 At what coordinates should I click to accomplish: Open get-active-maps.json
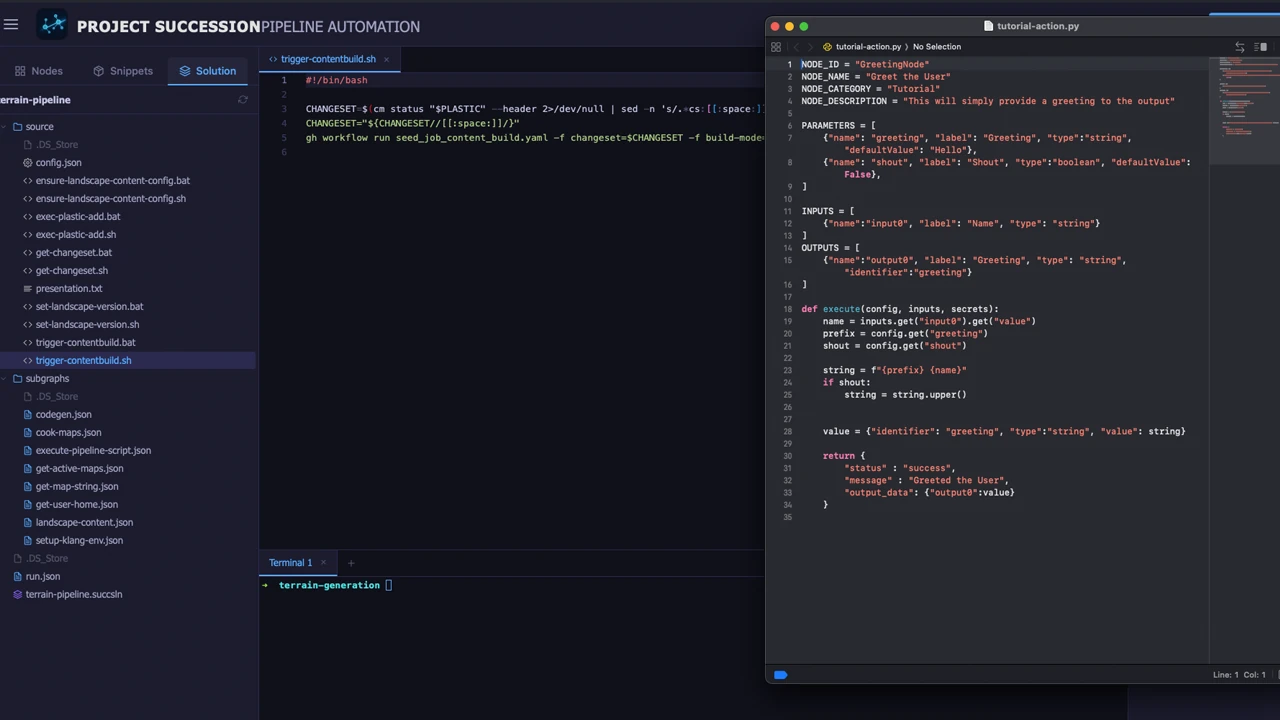coord(79,469)
